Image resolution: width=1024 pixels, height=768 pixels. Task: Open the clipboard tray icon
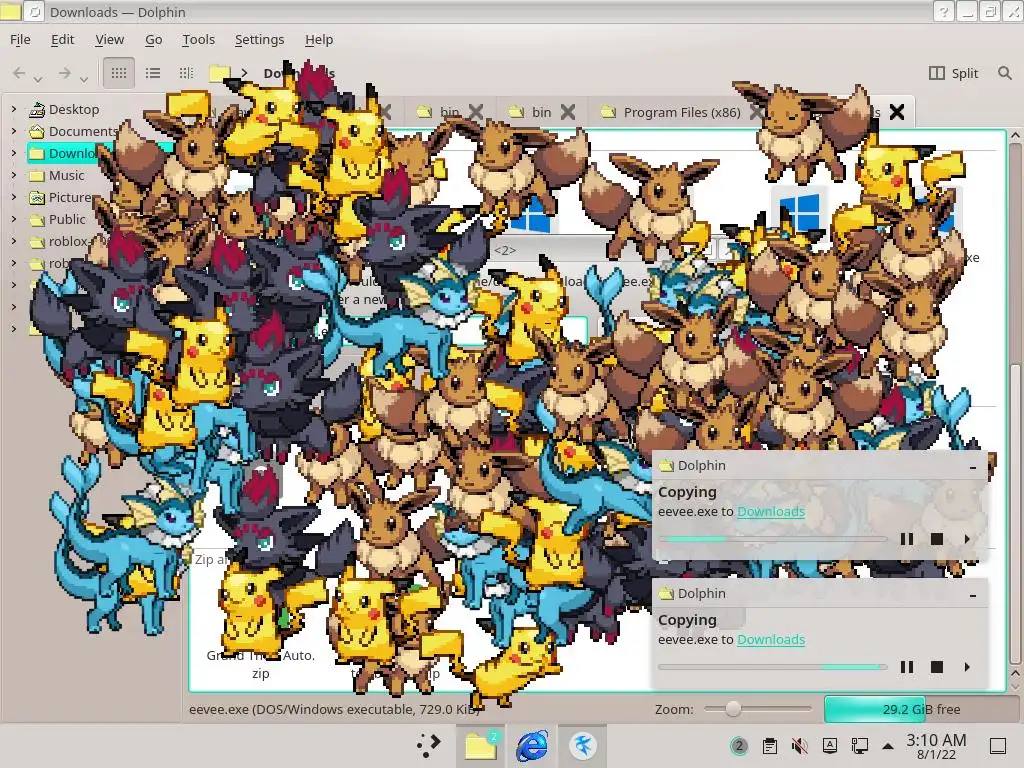770,746
